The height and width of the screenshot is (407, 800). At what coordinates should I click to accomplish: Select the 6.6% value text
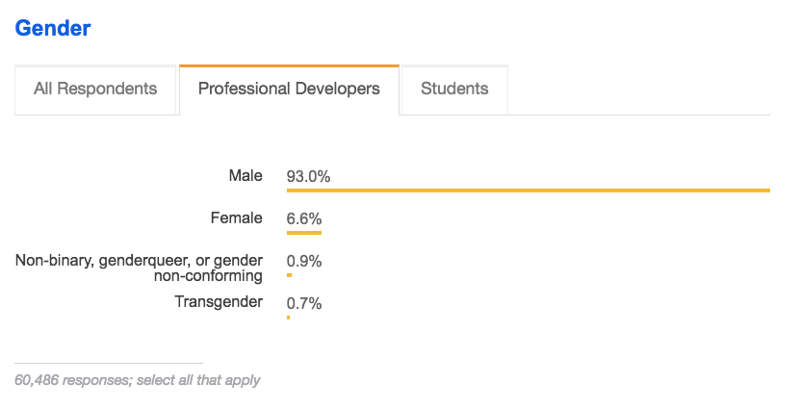point(304,219)
